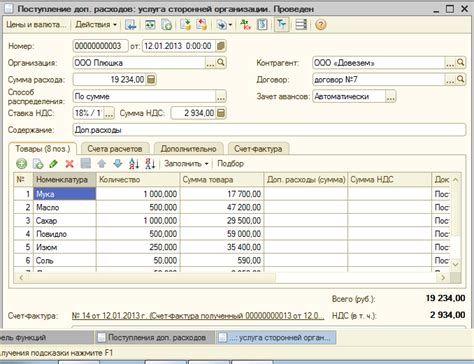
Task: Open the selection list for Договор
Action: click(x=450, y=80)
